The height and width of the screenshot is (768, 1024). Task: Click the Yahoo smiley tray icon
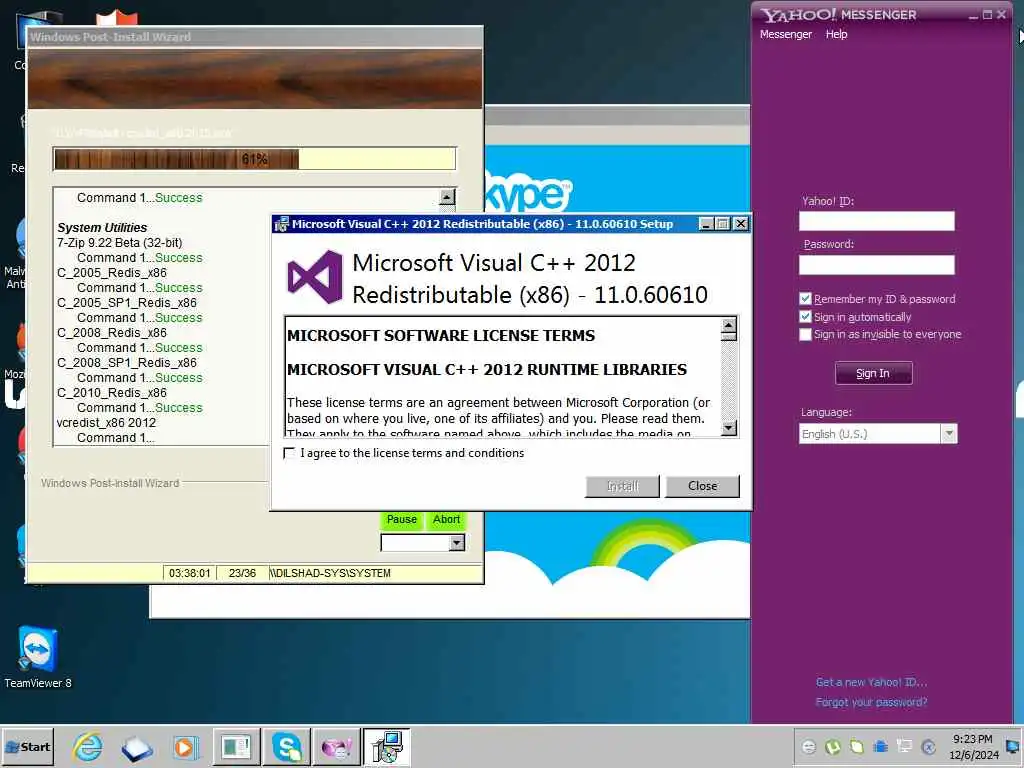pos(809,746)
